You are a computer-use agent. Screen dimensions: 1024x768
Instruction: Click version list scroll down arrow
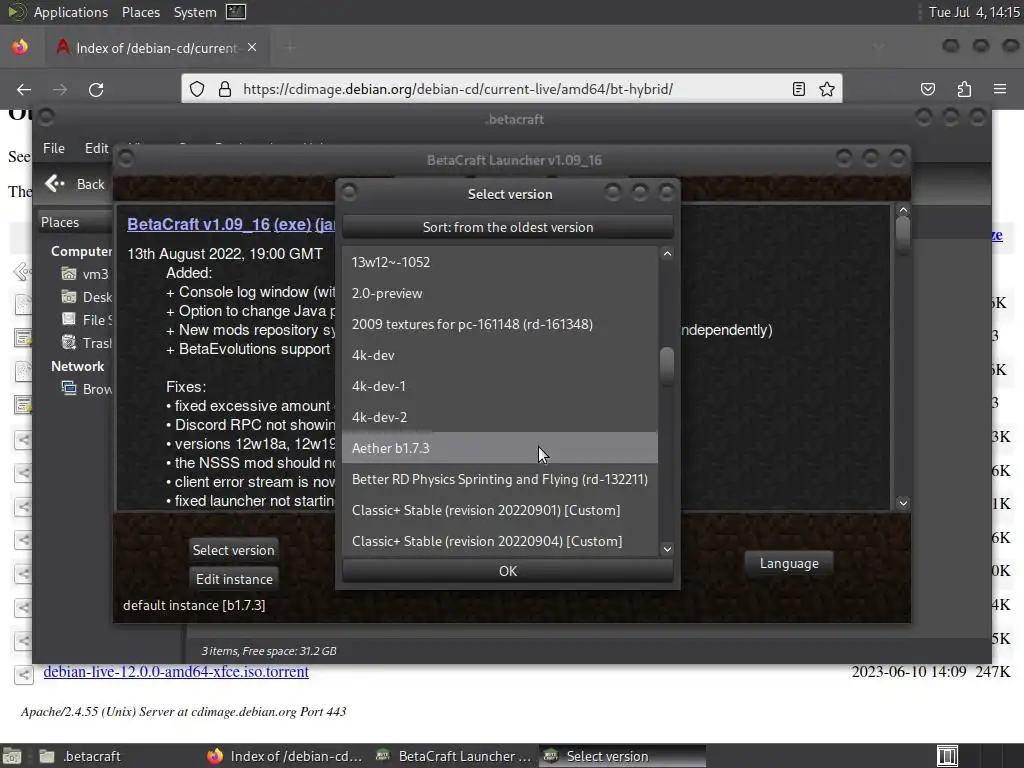click(x=667, y=549)
